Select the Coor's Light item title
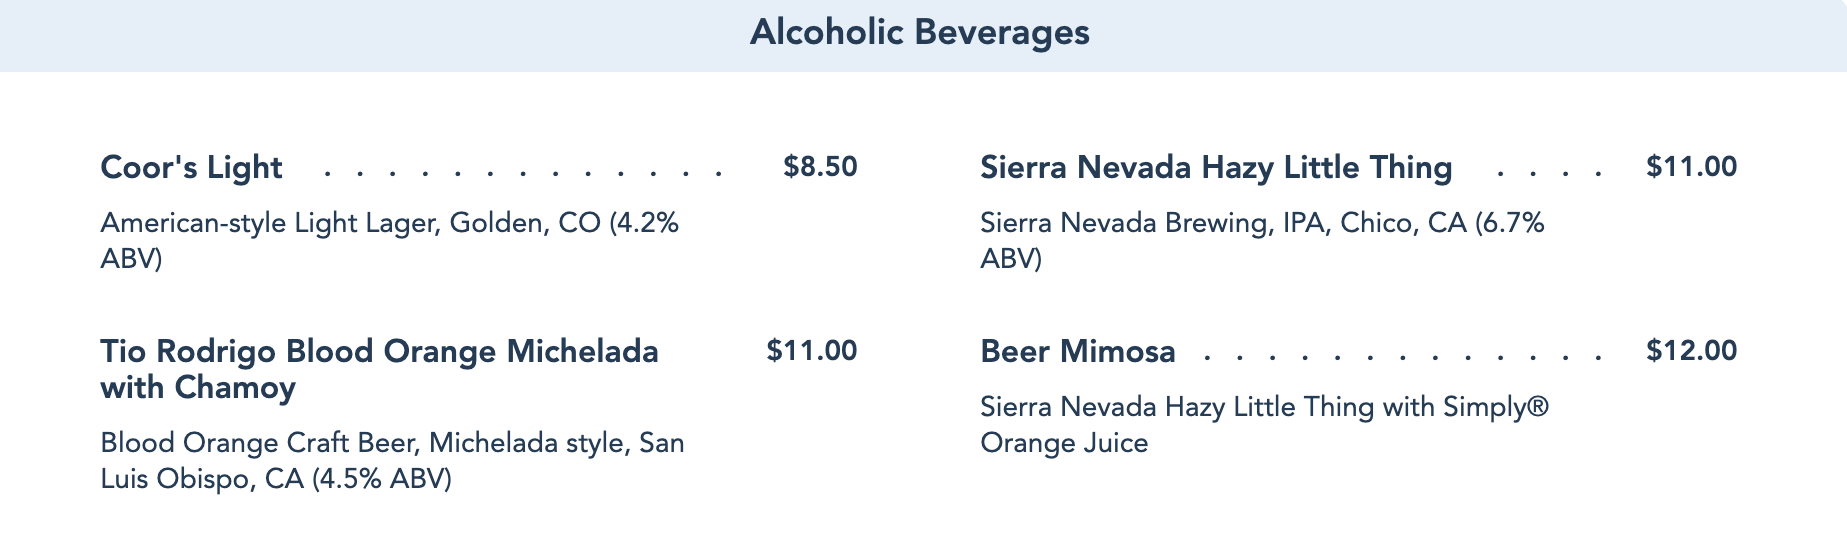The height and width of the screenshot is (553, 1847). [191, 167]
